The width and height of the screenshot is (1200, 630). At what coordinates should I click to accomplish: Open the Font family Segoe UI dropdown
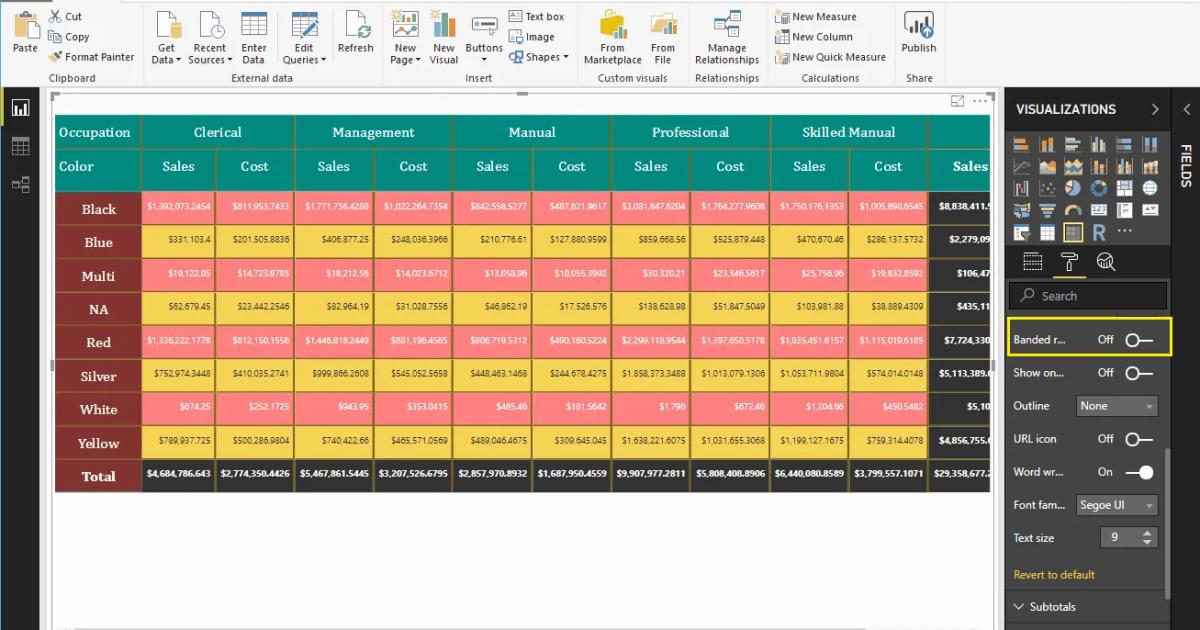tap(1116, 505)
